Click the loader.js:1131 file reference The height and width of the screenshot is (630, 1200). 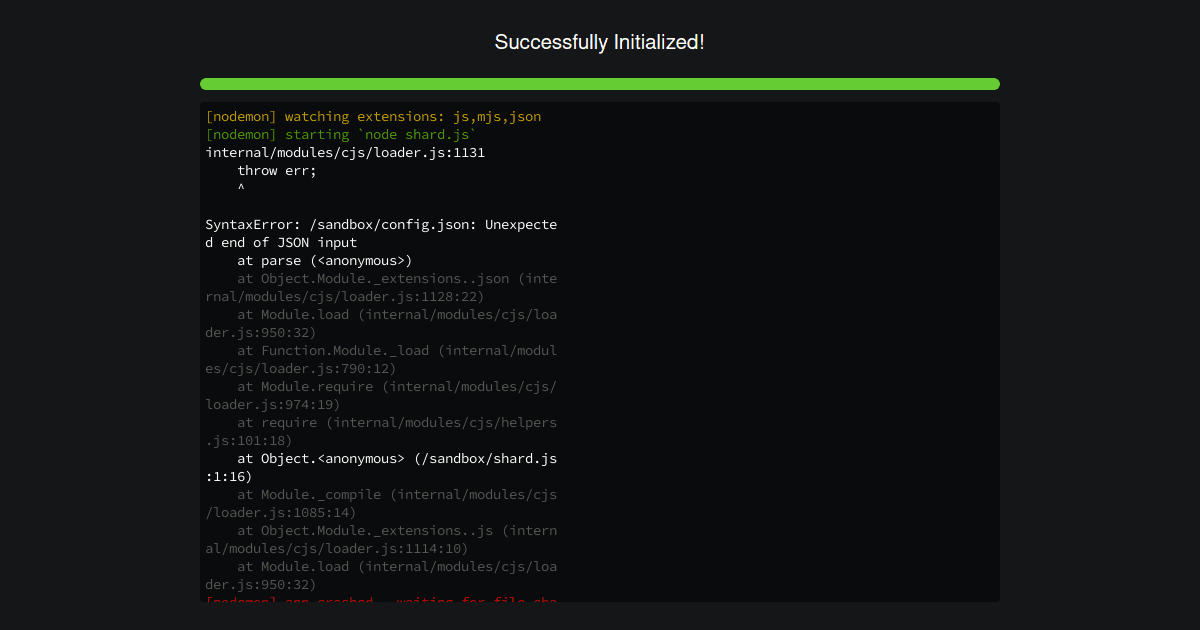(x=345, y=152)
